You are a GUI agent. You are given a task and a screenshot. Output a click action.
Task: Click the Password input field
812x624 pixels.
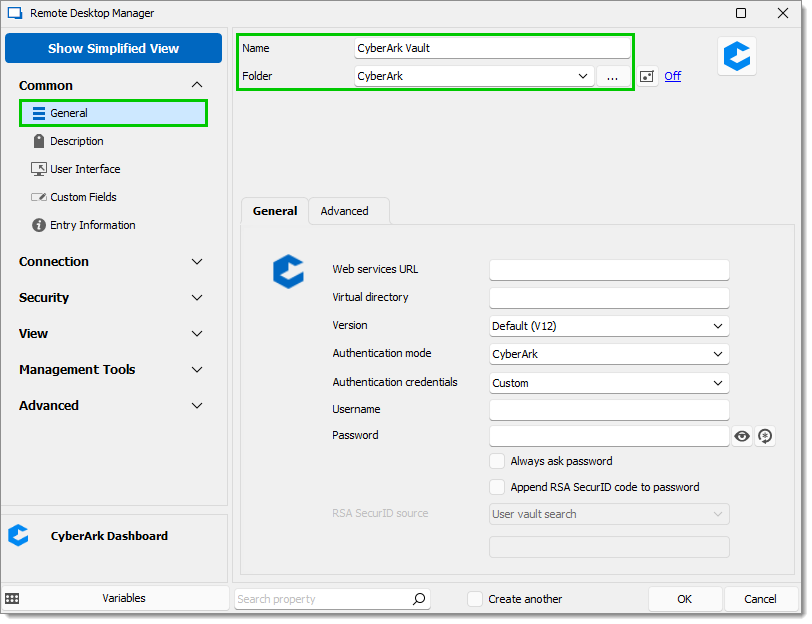click(x=609, y=436)
